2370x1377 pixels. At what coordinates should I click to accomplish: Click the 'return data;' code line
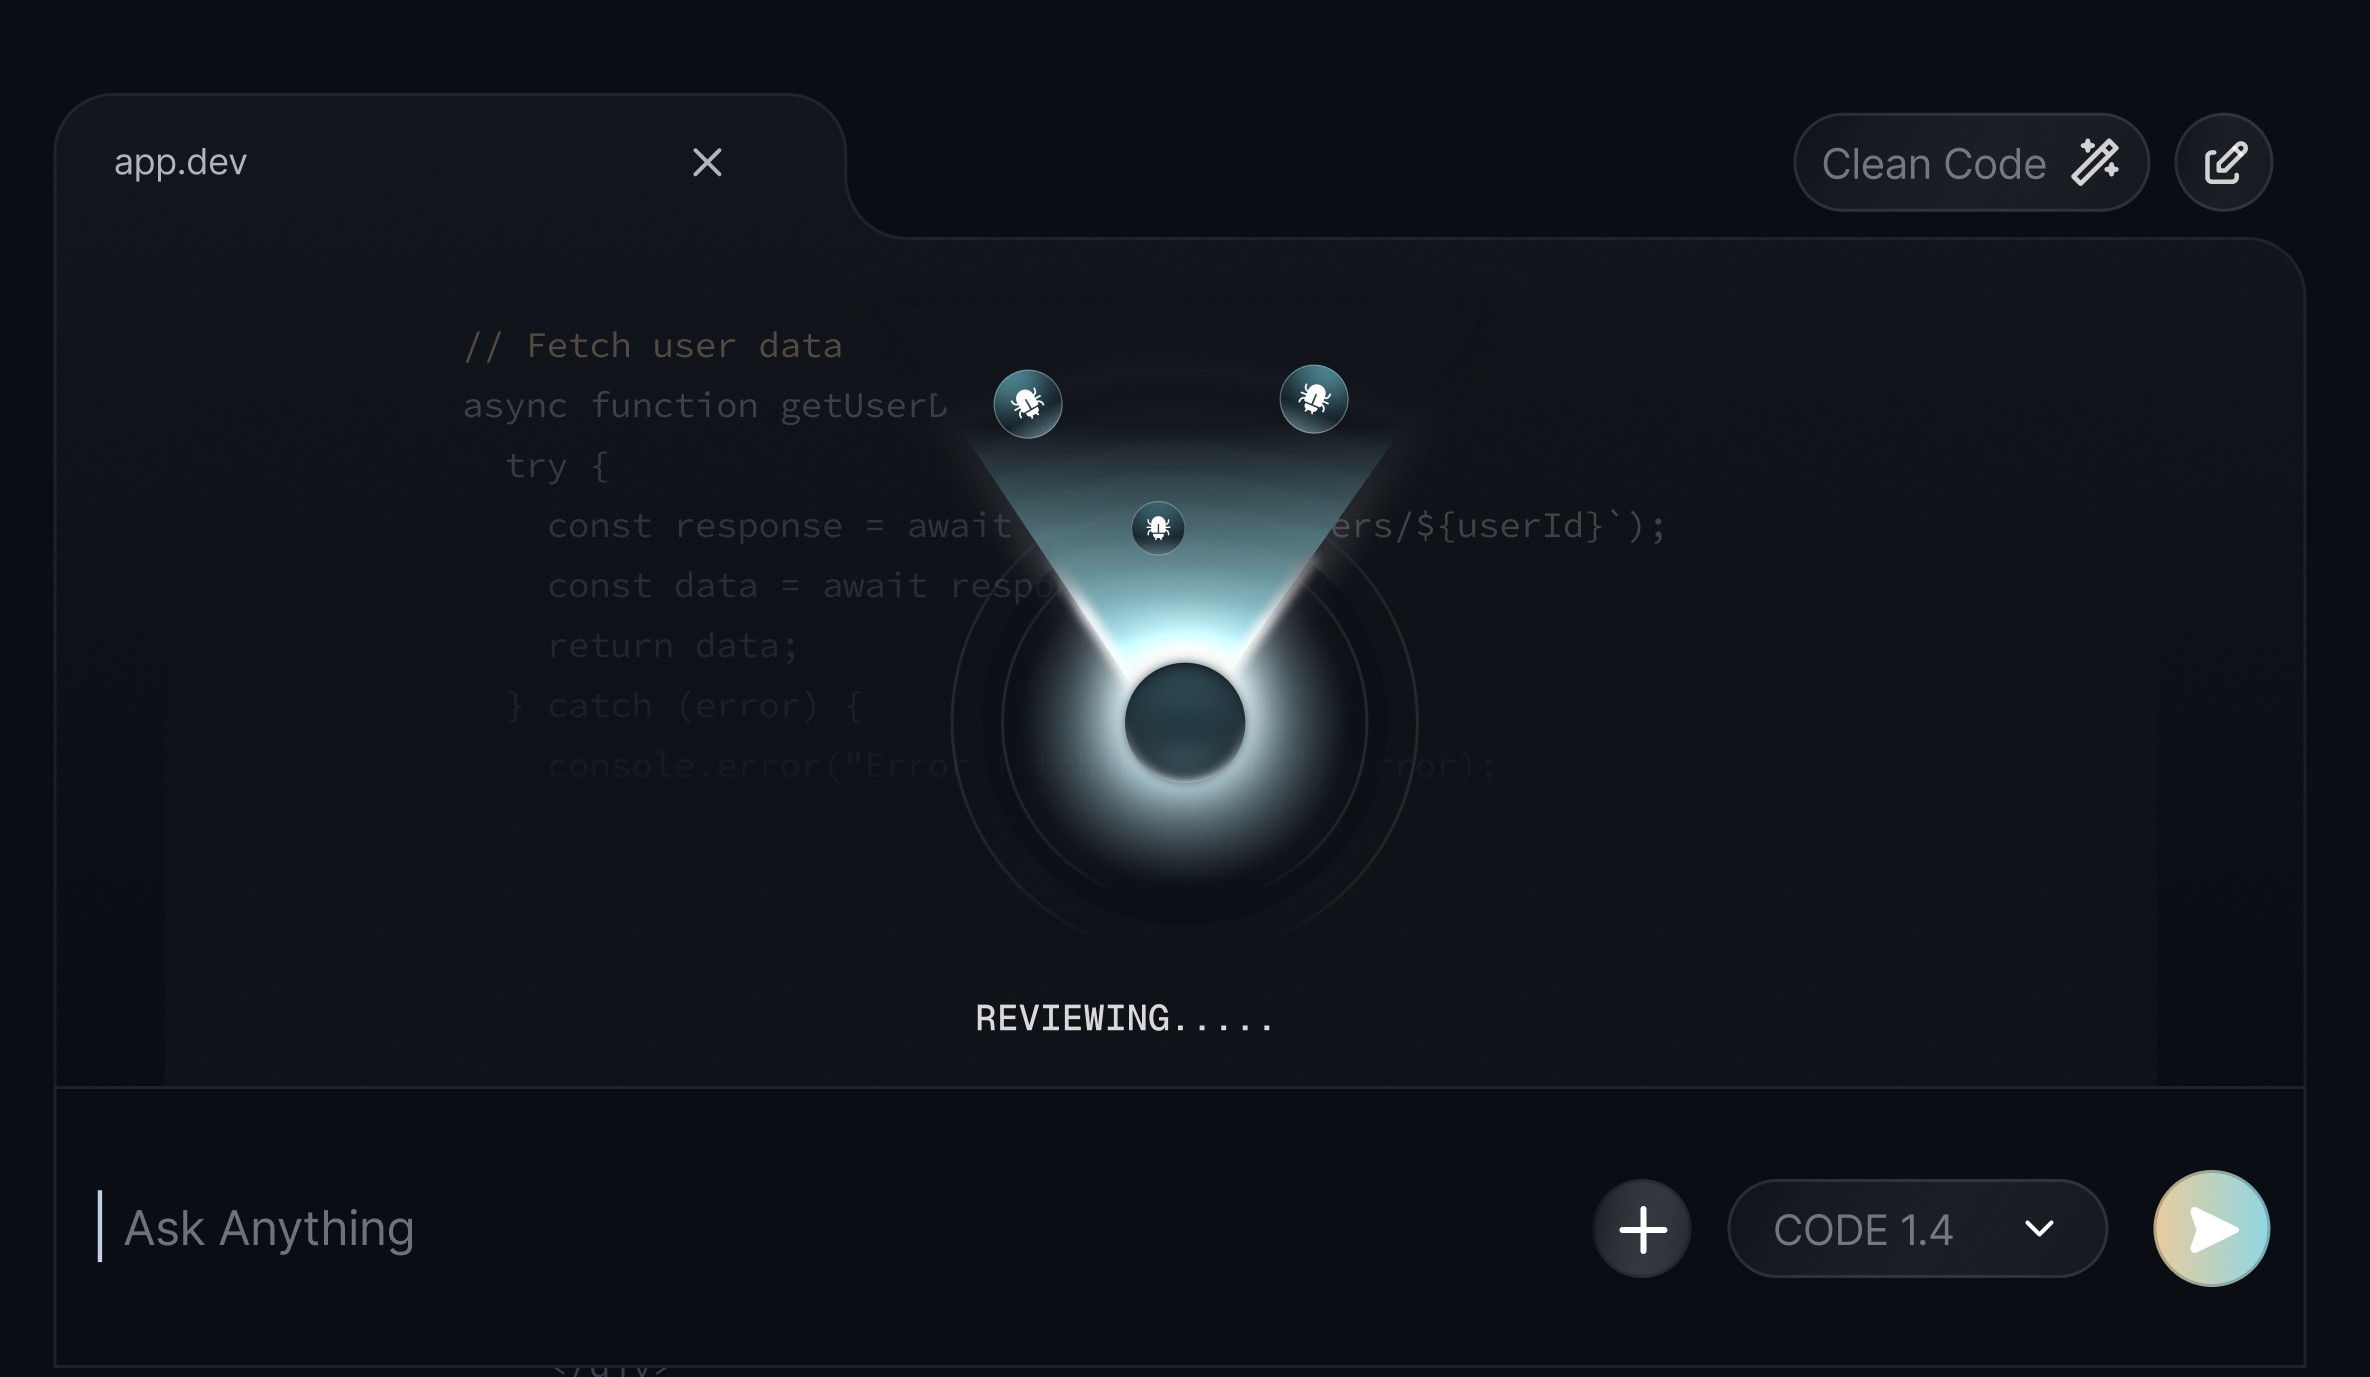coord(673,646)
